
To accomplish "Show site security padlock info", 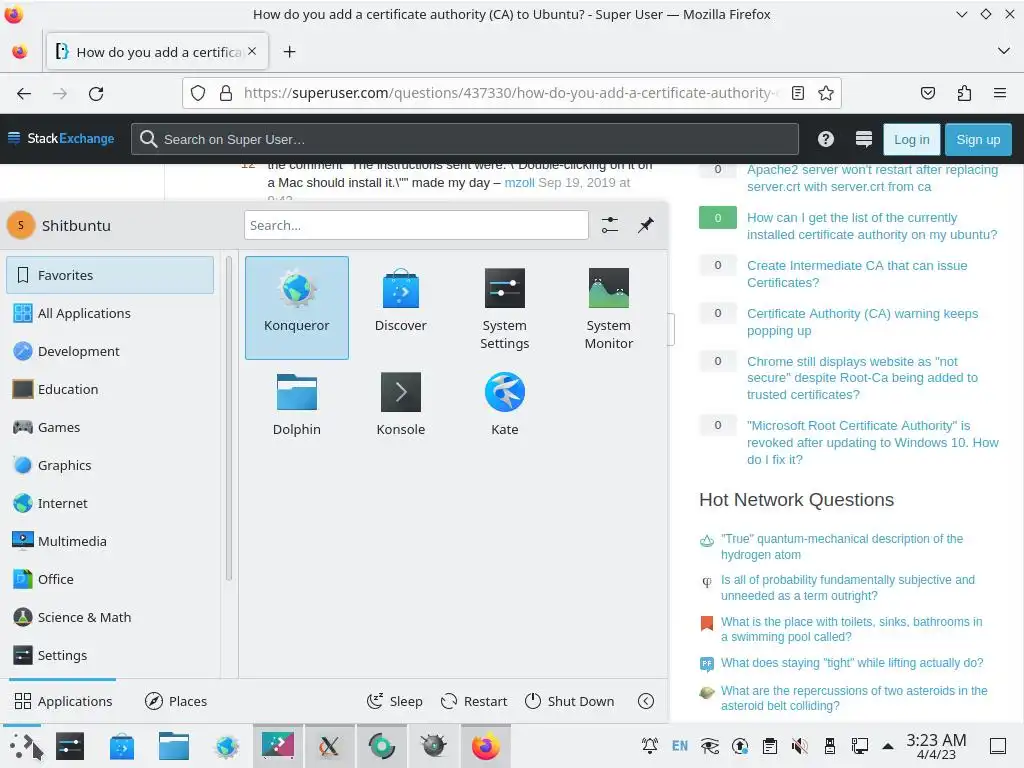I will 226,93.
